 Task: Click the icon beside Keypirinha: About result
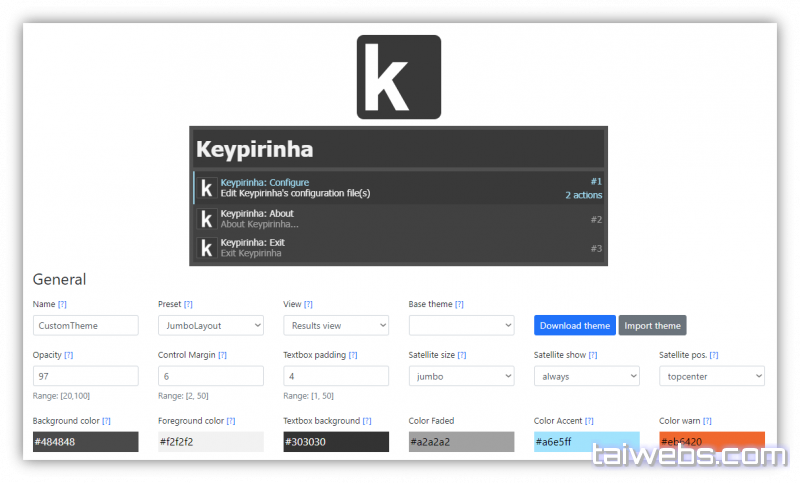206,219
